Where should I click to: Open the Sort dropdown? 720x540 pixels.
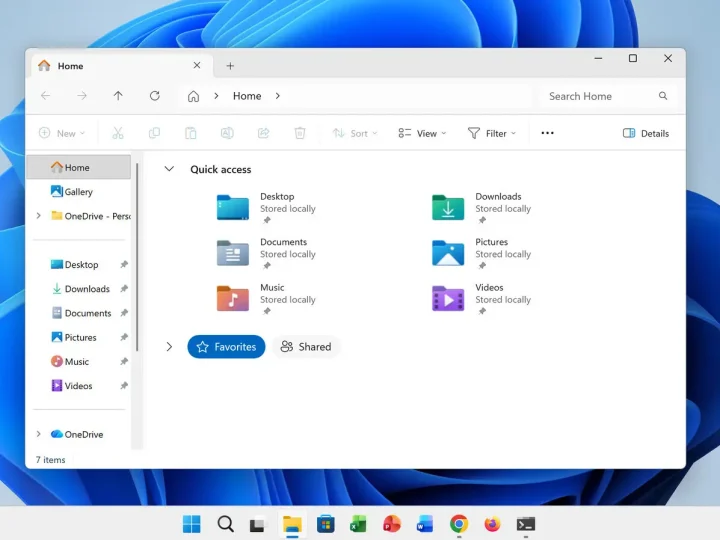[x=355, y=133]
